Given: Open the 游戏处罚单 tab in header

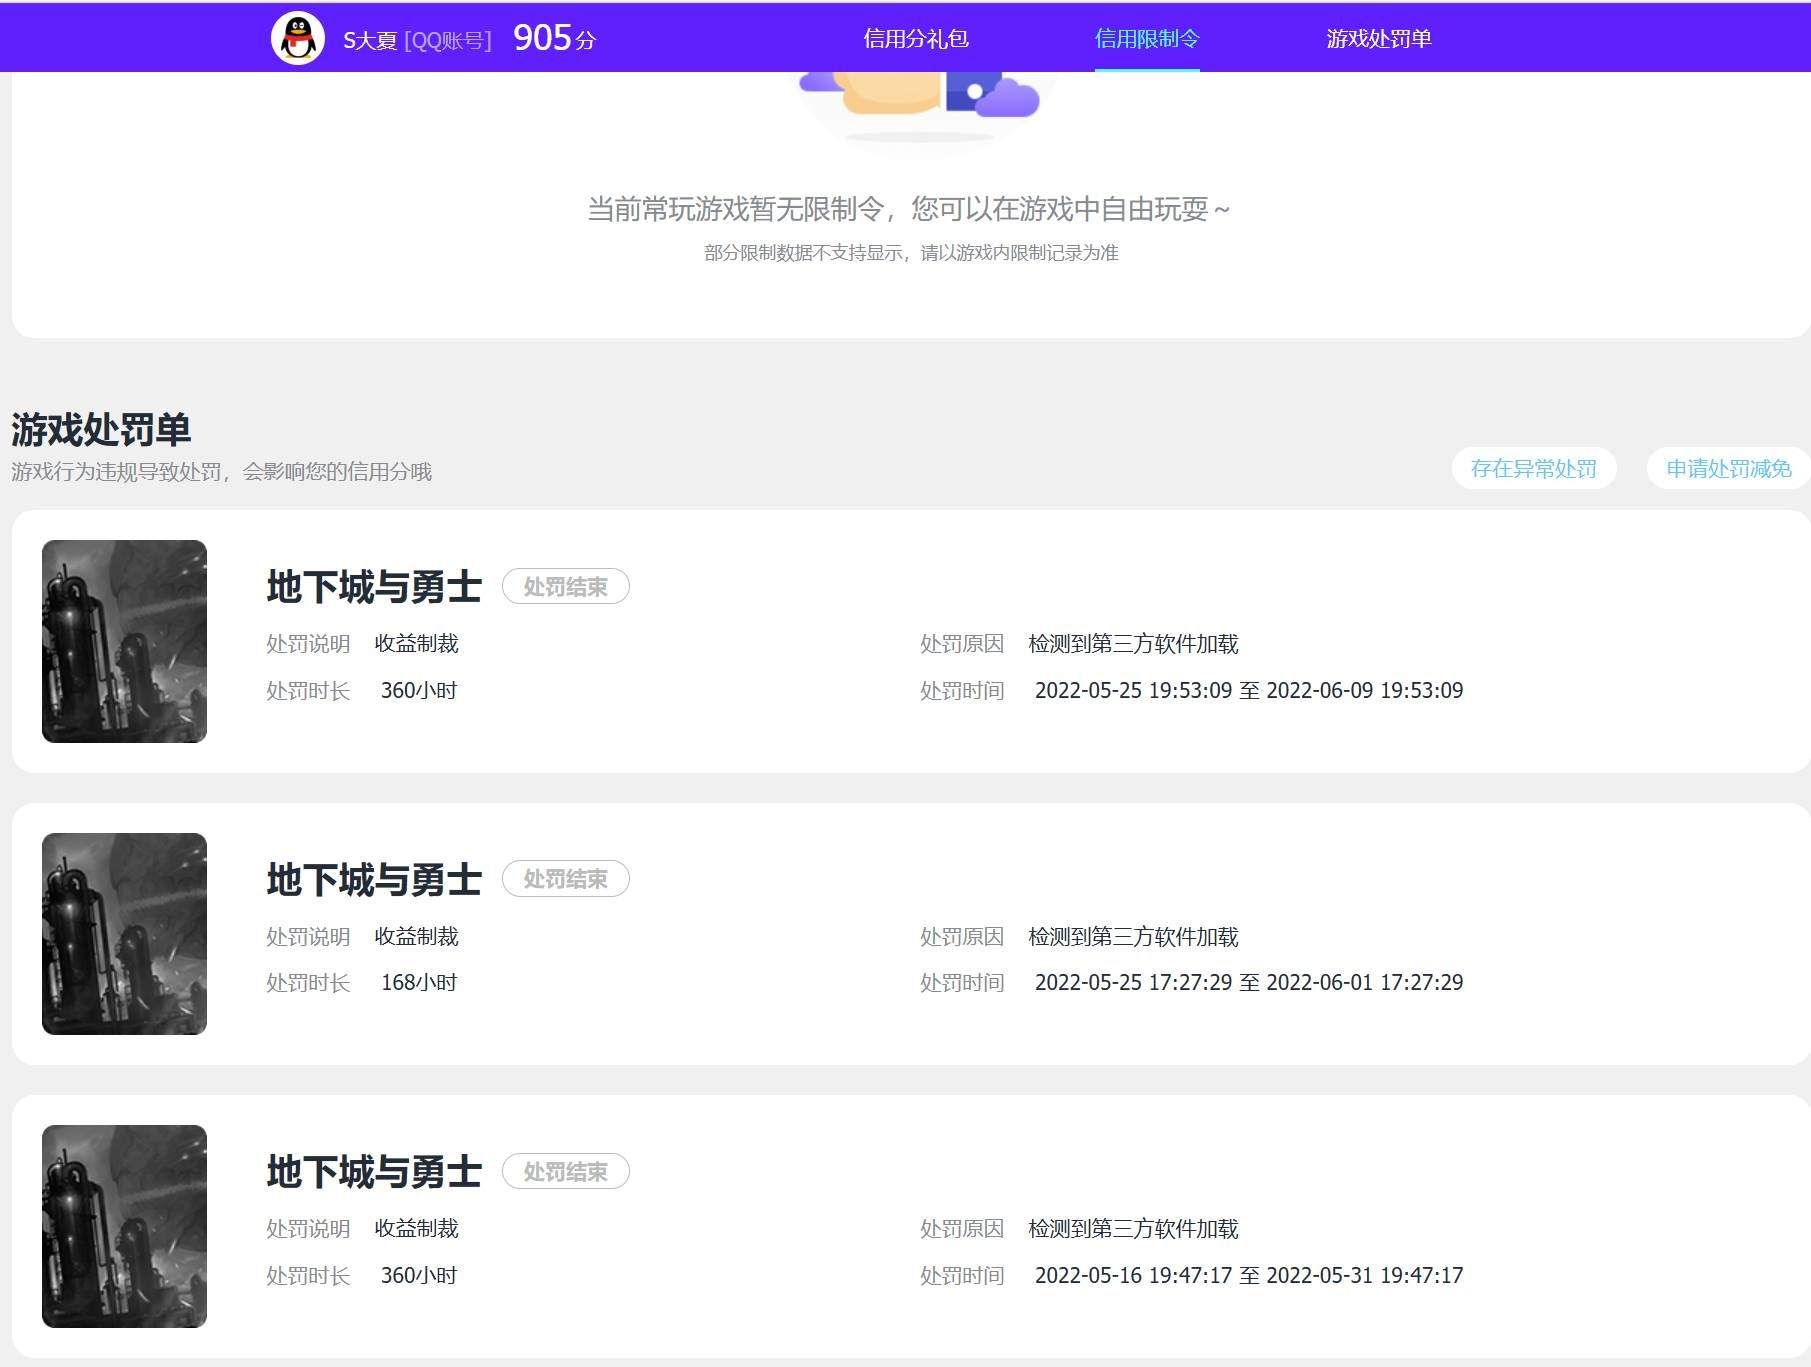Looking at the screenshot, I should (x=1379, y=39).
